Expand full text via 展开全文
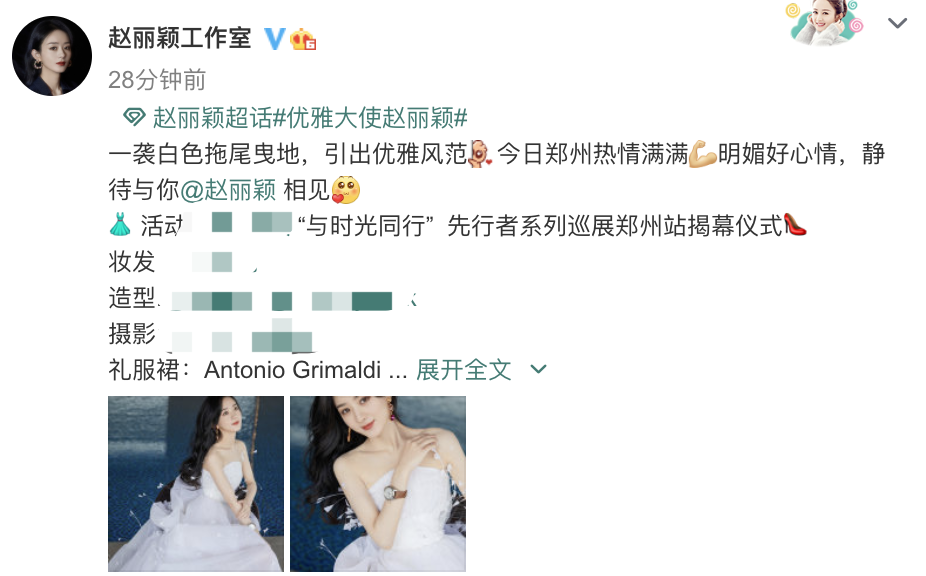Image resolution: width=926 pixels, height=576 pixels. [464, 370]
